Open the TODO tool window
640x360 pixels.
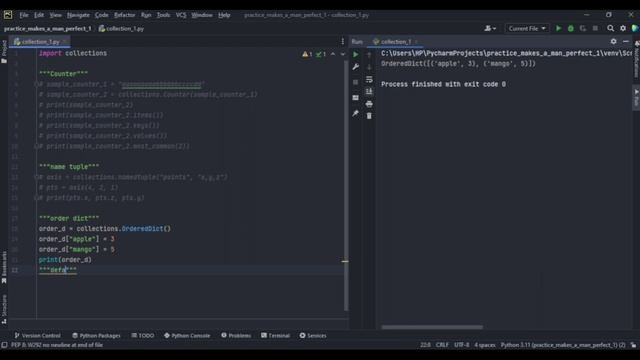[143, 336]
